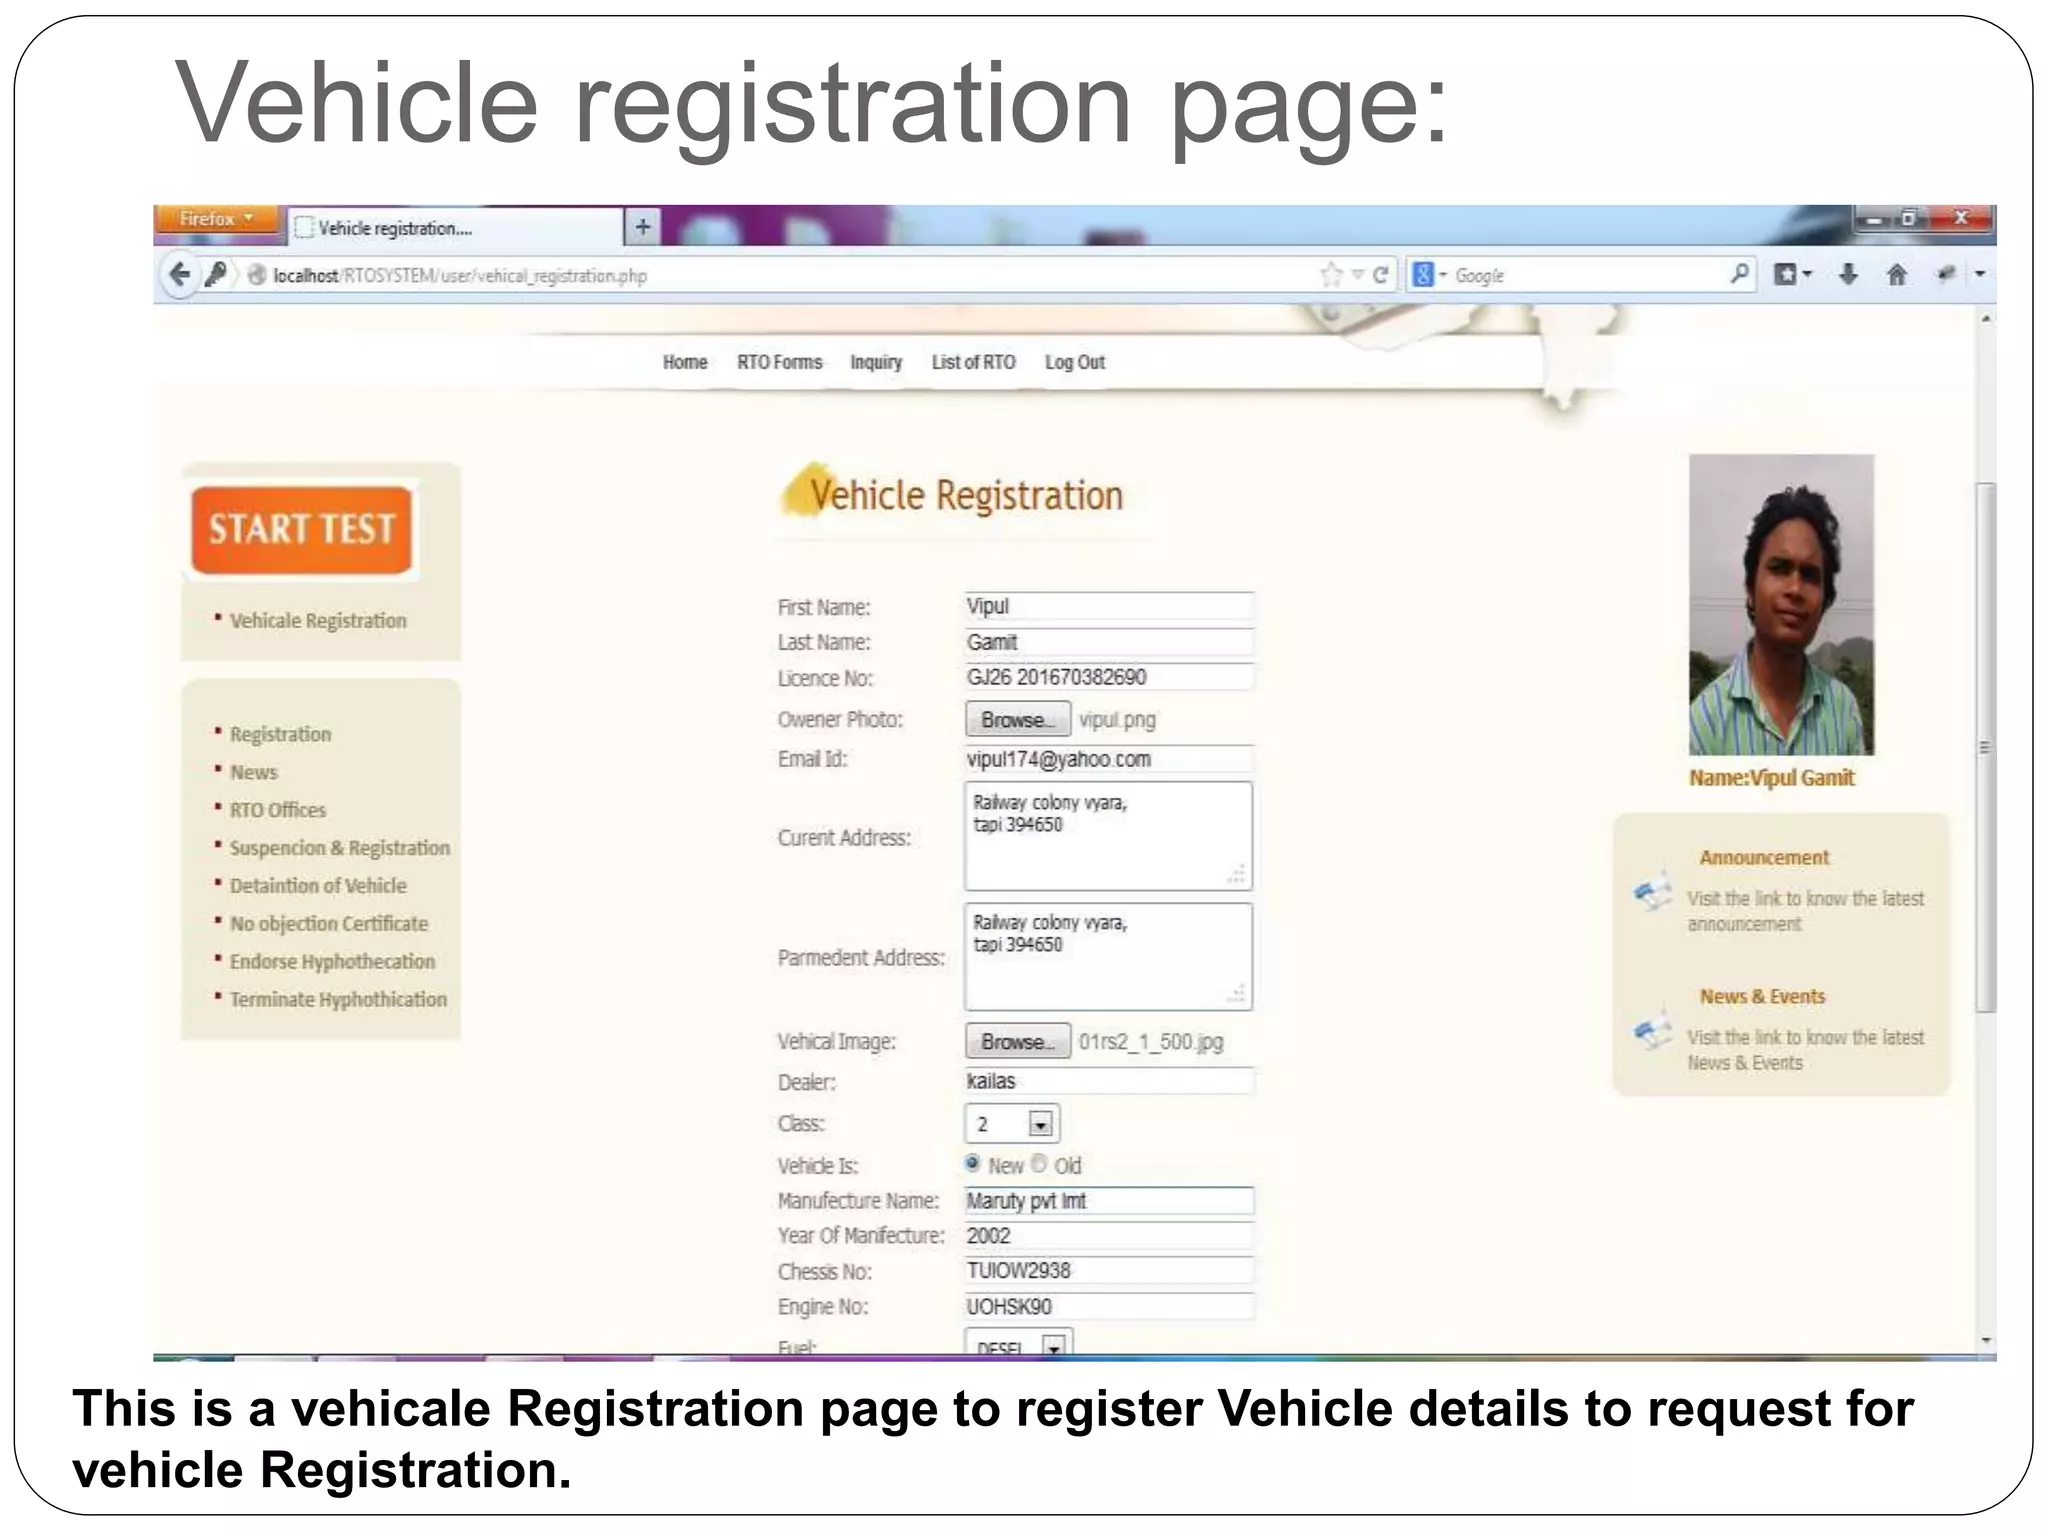Click the search magnifier icon
This screenshot has width=2048, height=1536.
tap(1740, 273)
